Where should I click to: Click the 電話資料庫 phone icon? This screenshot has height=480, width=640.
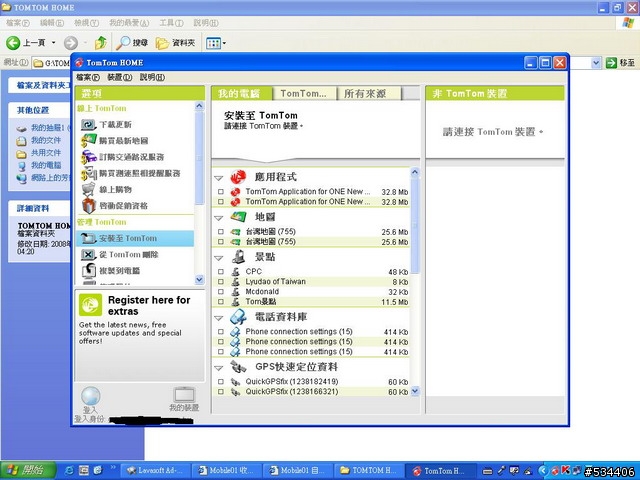click(x=238, y=317)
